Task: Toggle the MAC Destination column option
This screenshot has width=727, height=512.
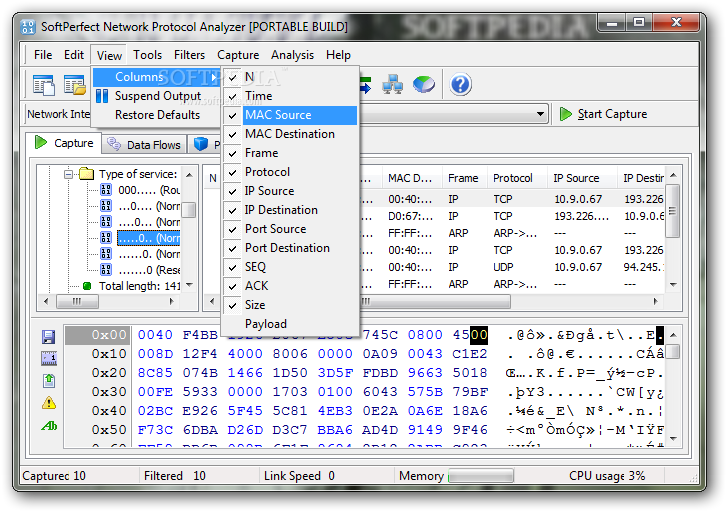Action: click(290, 134)
